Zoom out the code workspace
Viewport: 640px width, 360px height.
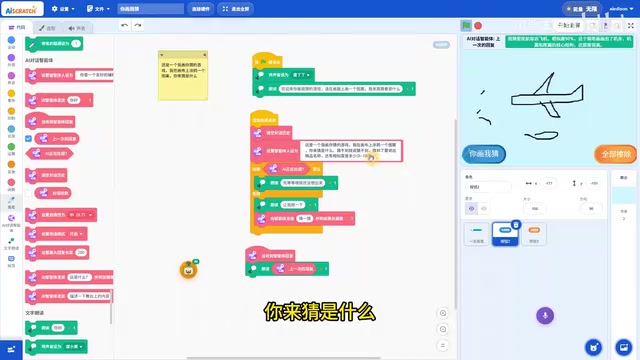(x=443, y=329)
